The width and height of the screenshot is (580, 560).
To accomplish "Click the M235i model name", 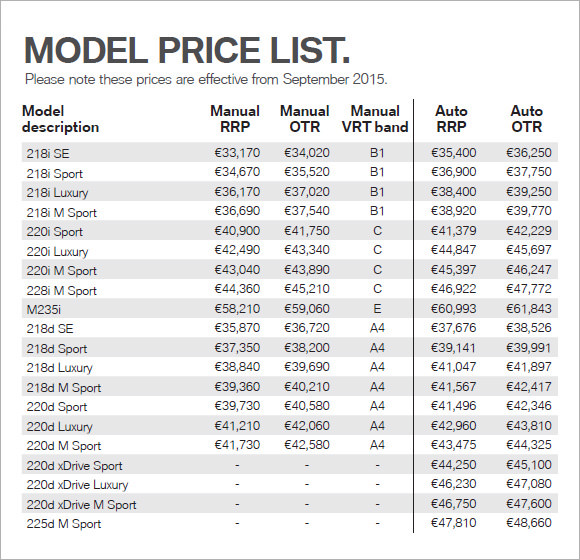I will click(x=43, y=309).
